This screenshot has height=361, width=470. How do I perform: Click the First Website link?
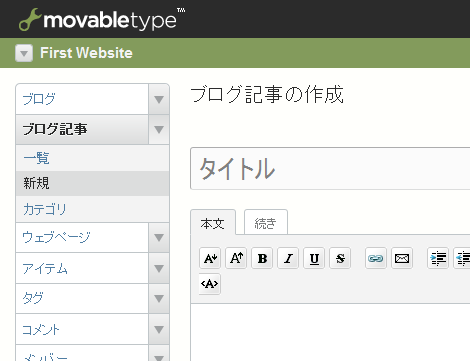point(86,53)
